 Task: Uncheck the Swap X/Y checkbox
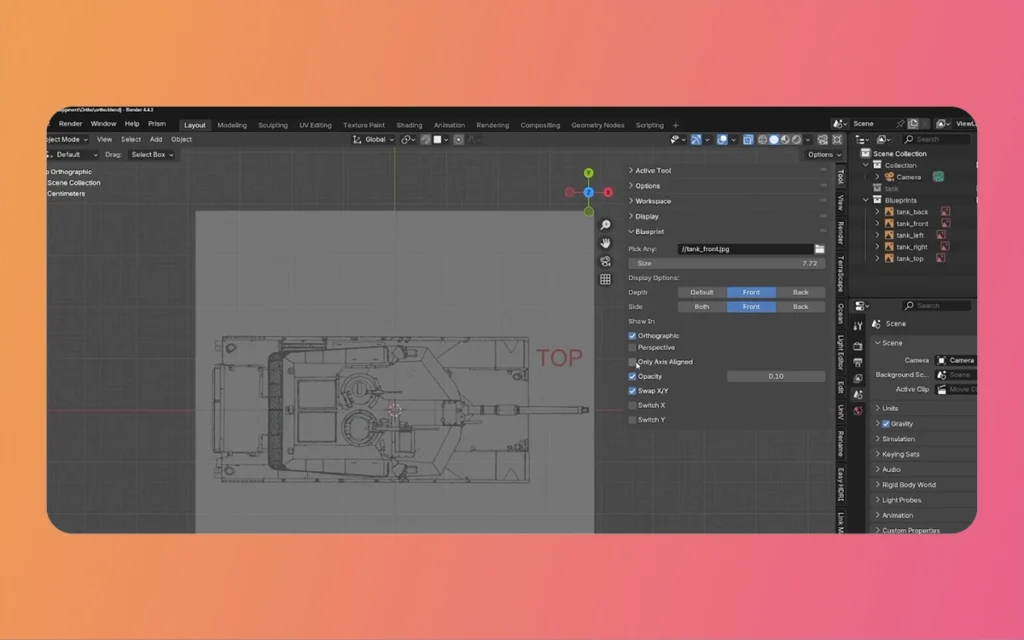tap(632, 391)
